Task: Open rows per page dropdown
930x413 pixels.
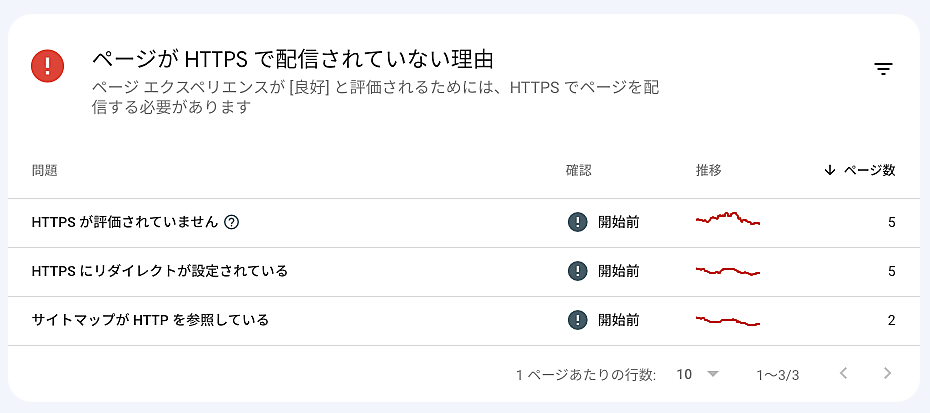Action: [x=713, y=374]
